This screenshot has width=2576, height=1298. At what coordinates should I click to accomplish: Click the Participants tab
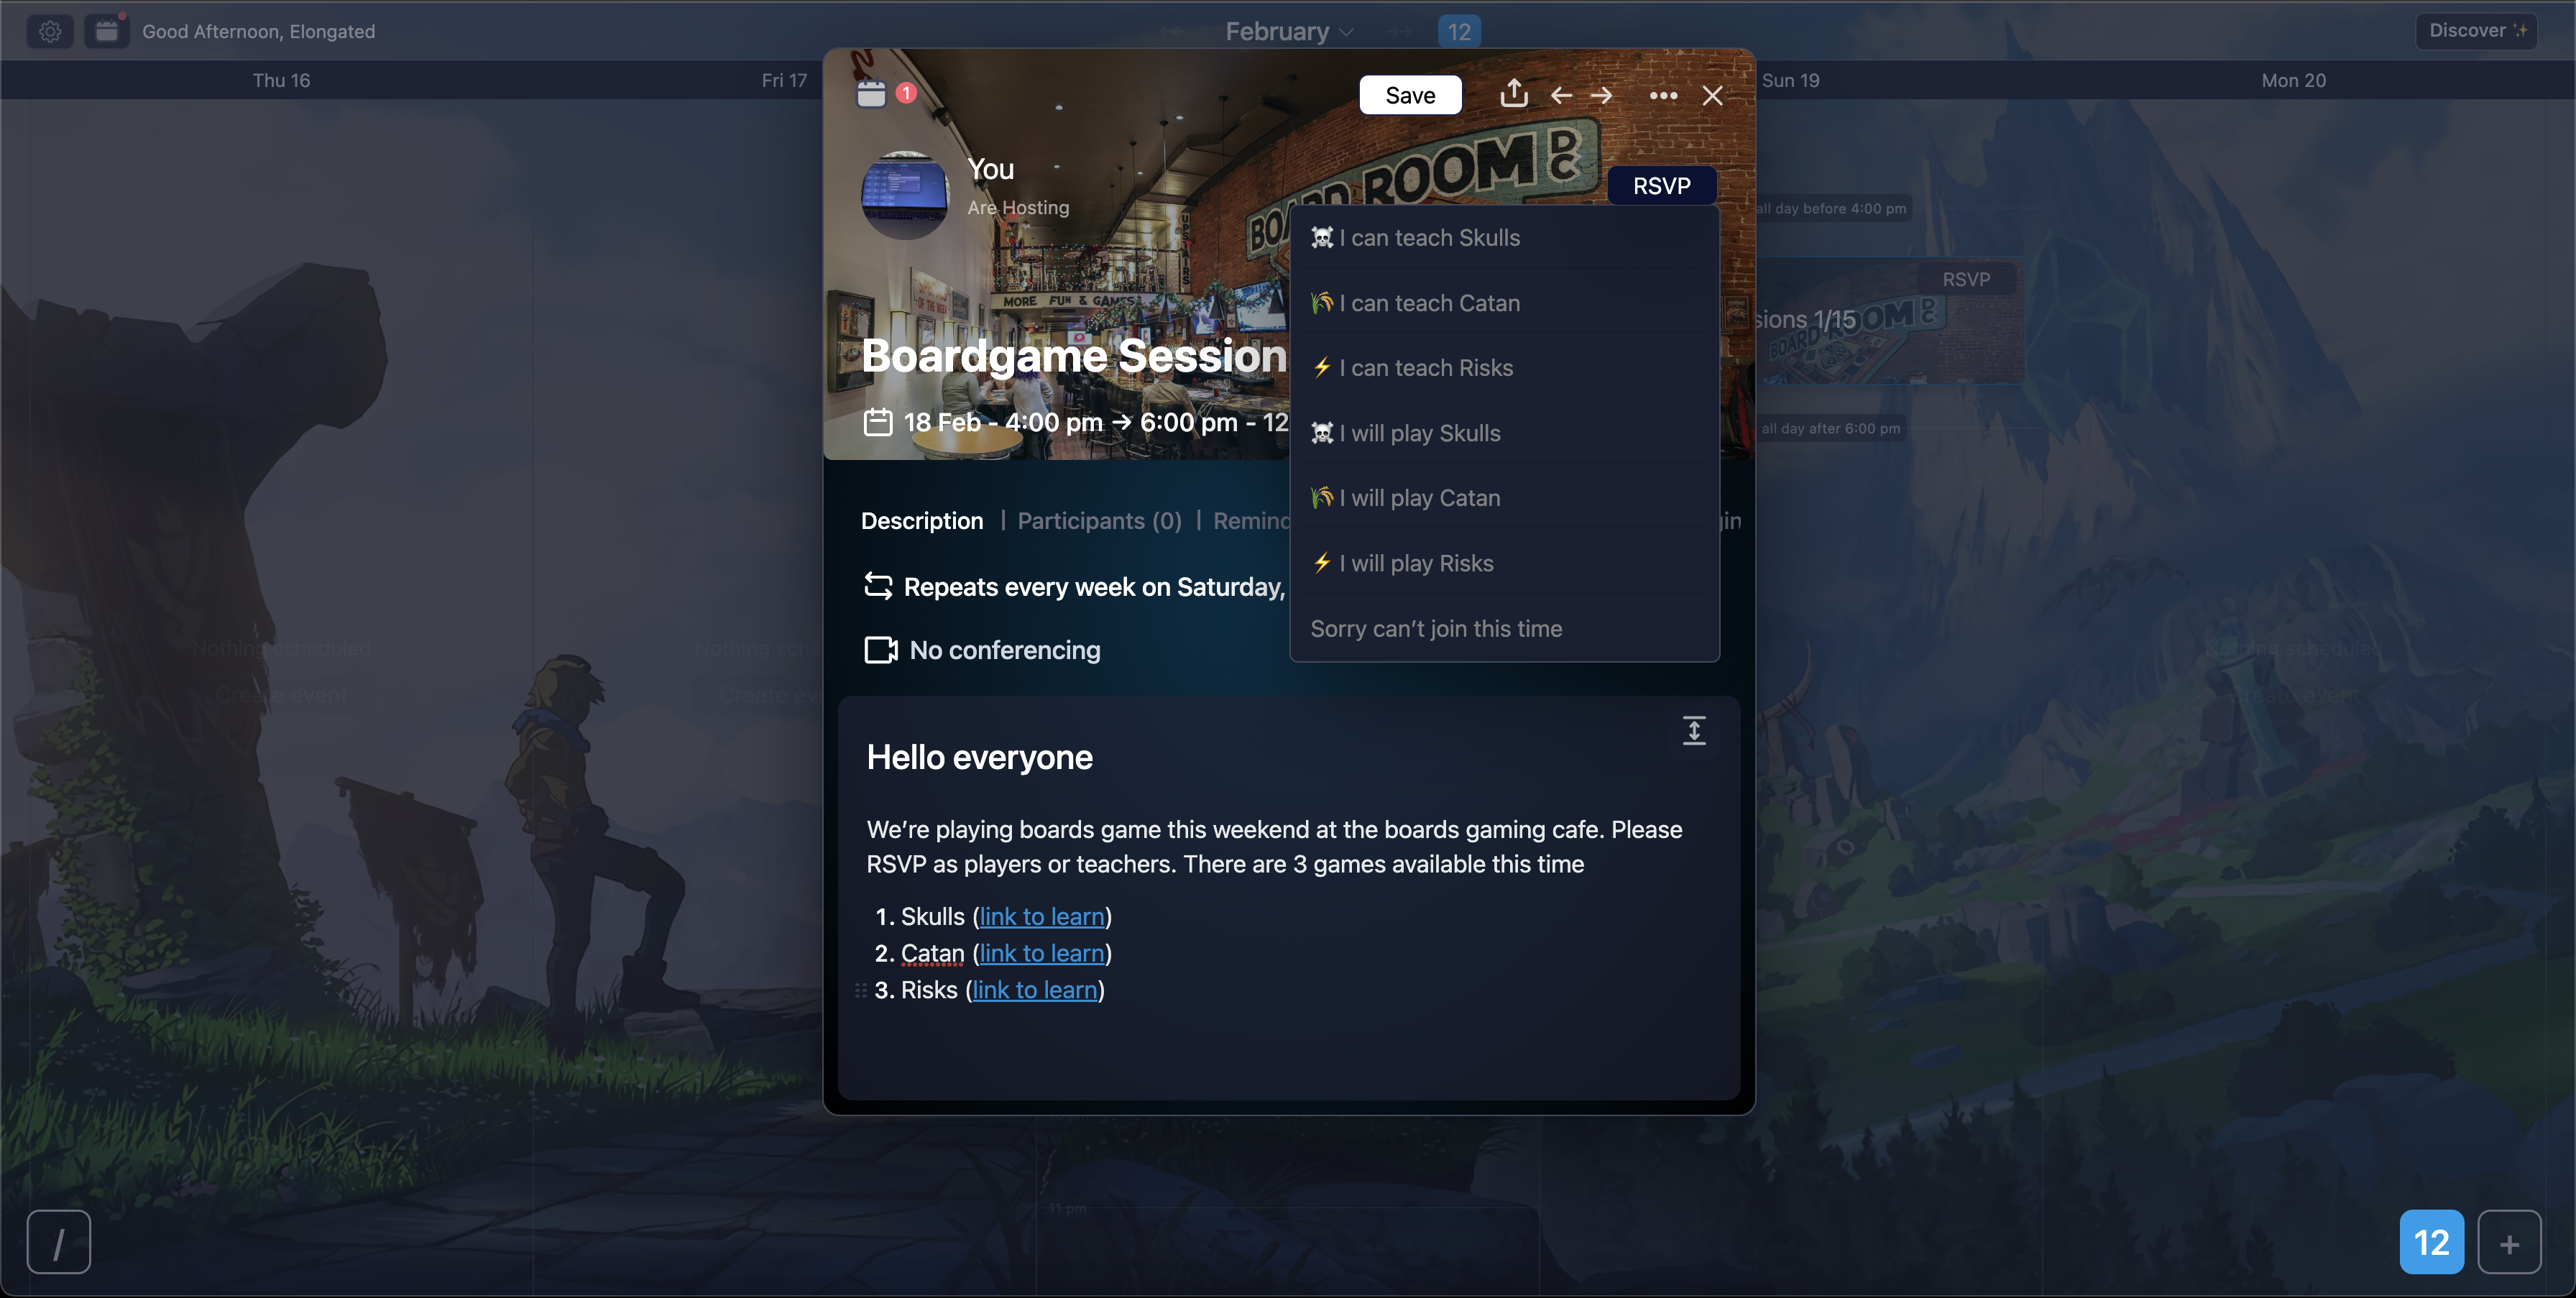1099,520
